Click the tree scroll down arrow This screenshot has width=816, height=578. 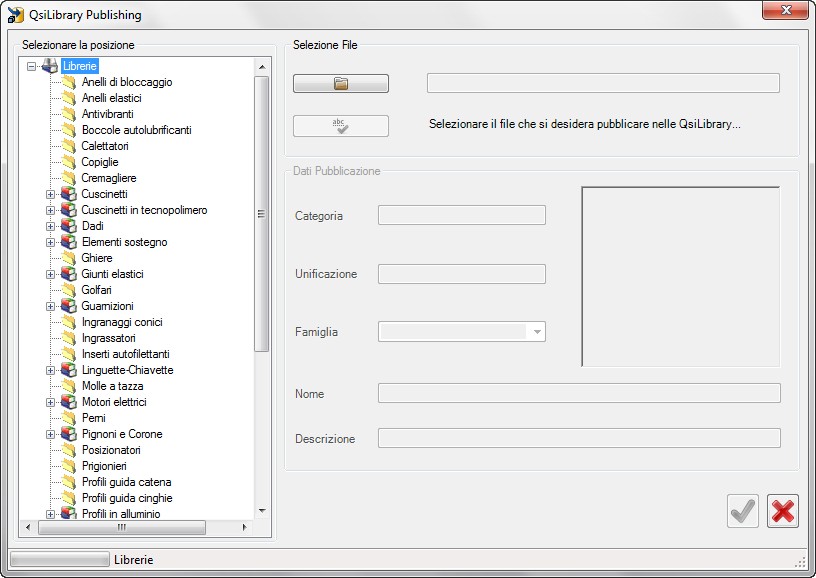click(262, 511)
